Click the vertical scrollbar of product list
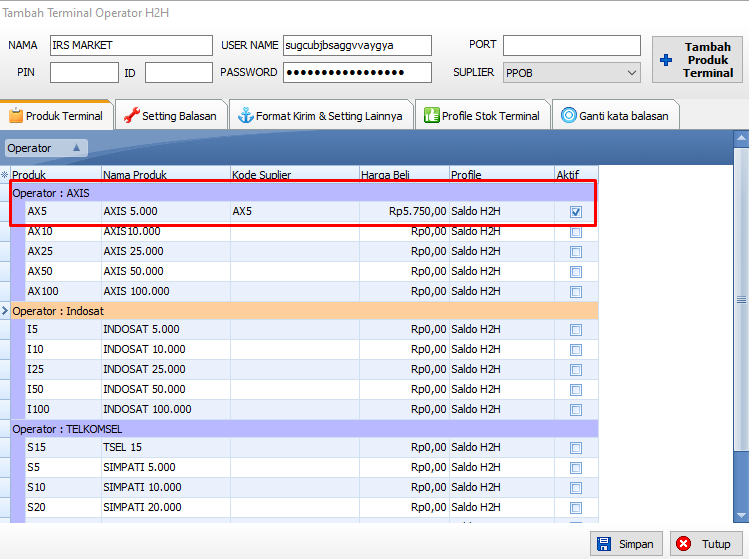 coord(741,300)
